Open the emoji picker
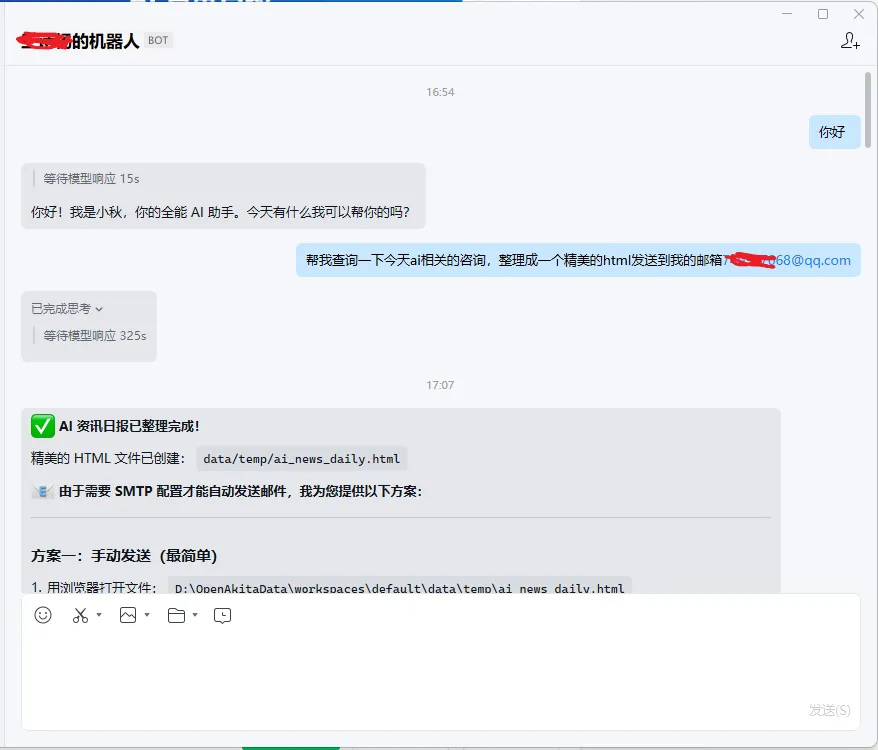The height and width of the screenshot is (750, 878). pos(43,615)
